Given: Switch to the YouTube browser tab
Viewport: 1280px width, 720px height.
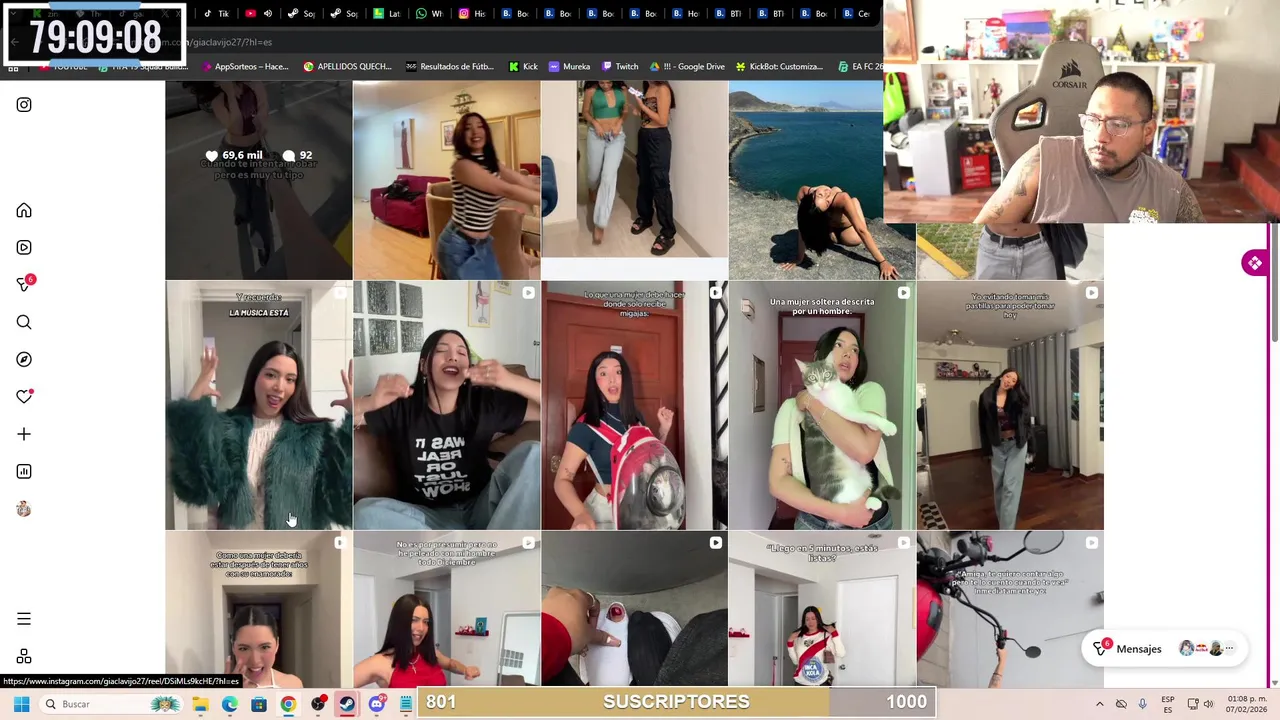Looking at the screenshot, I should 258,13.
